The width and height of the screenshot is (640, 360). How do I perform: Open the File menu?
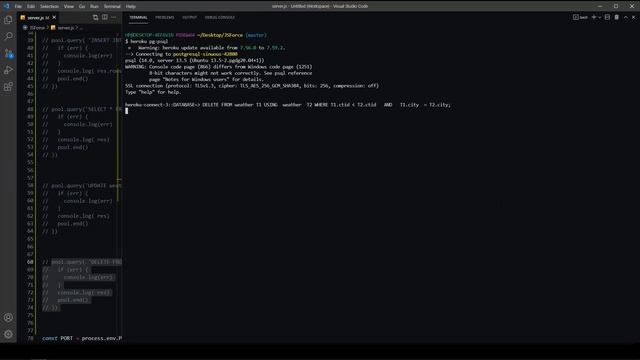coord(18,6)
